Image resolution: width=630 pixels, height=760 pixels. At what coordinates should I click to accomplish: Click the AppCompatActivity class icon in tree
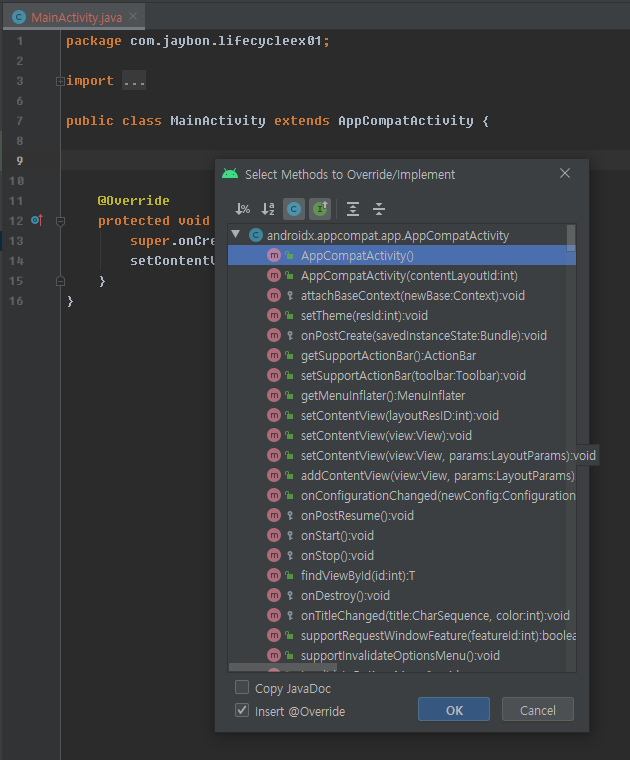pyautogui.click(x=255, y=236)
